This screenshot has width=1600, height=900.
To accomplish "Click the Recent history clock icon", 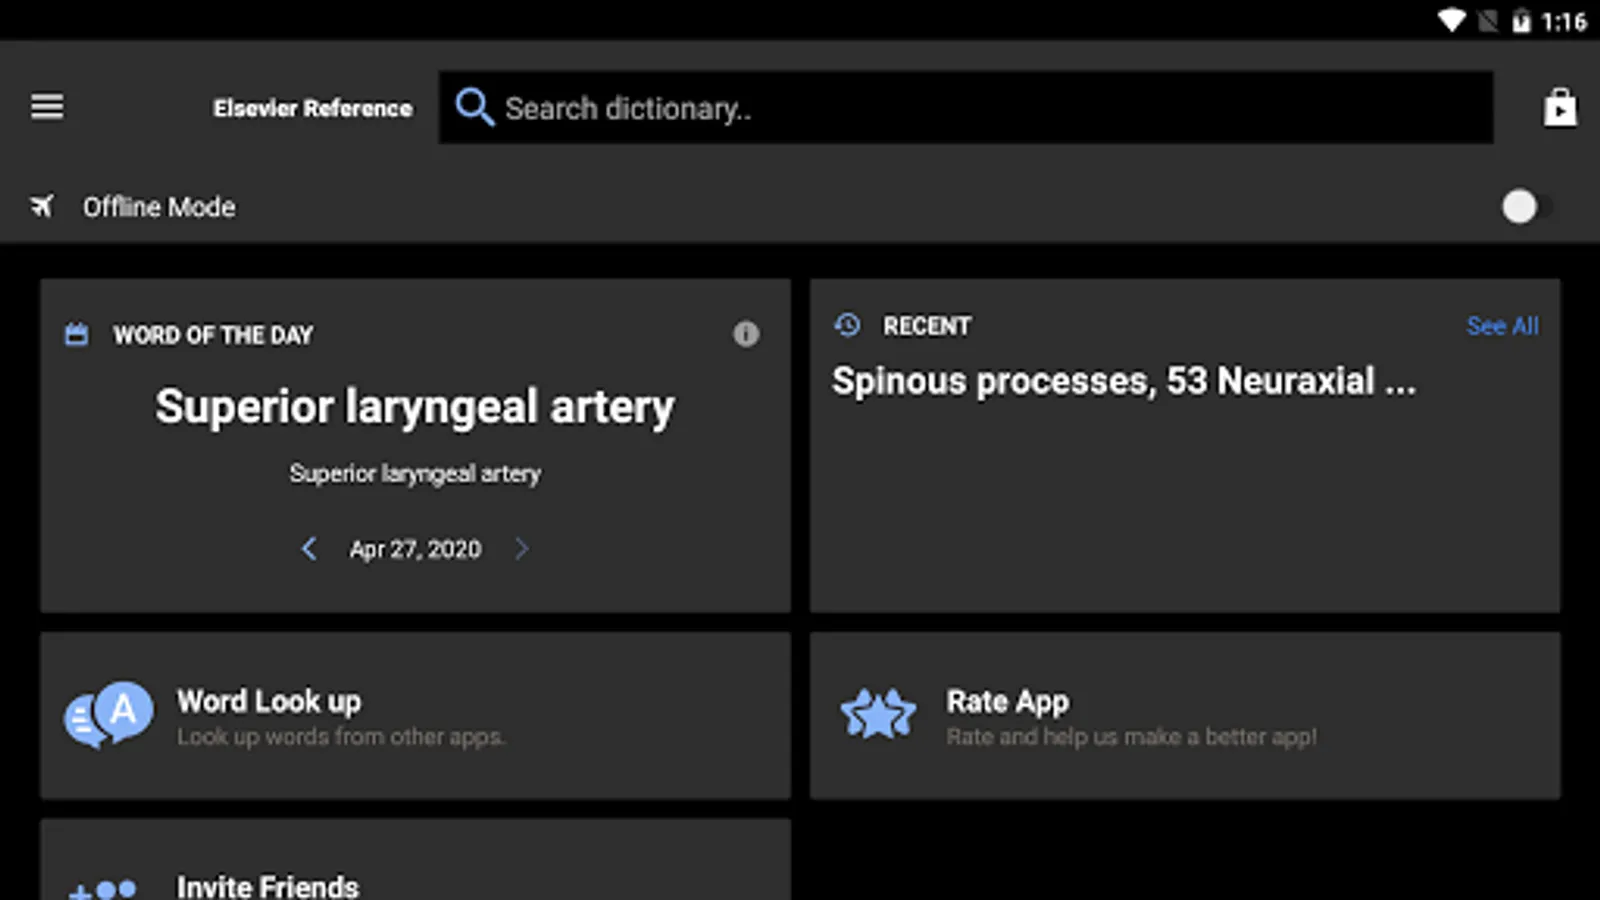I will (x=847, y=325).
